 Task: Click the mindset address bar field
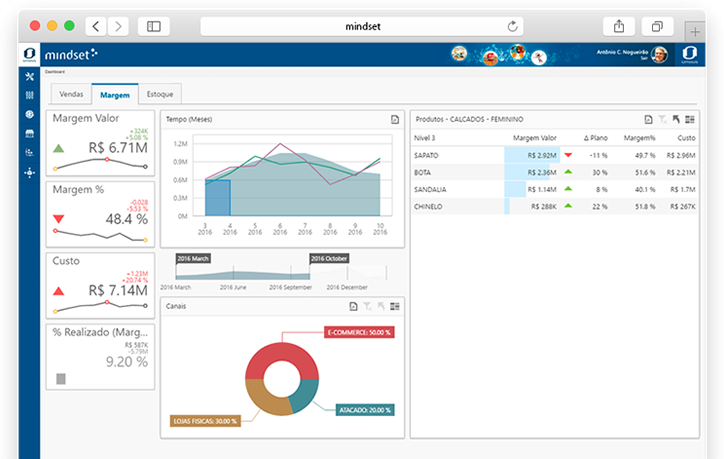[362, 26]
